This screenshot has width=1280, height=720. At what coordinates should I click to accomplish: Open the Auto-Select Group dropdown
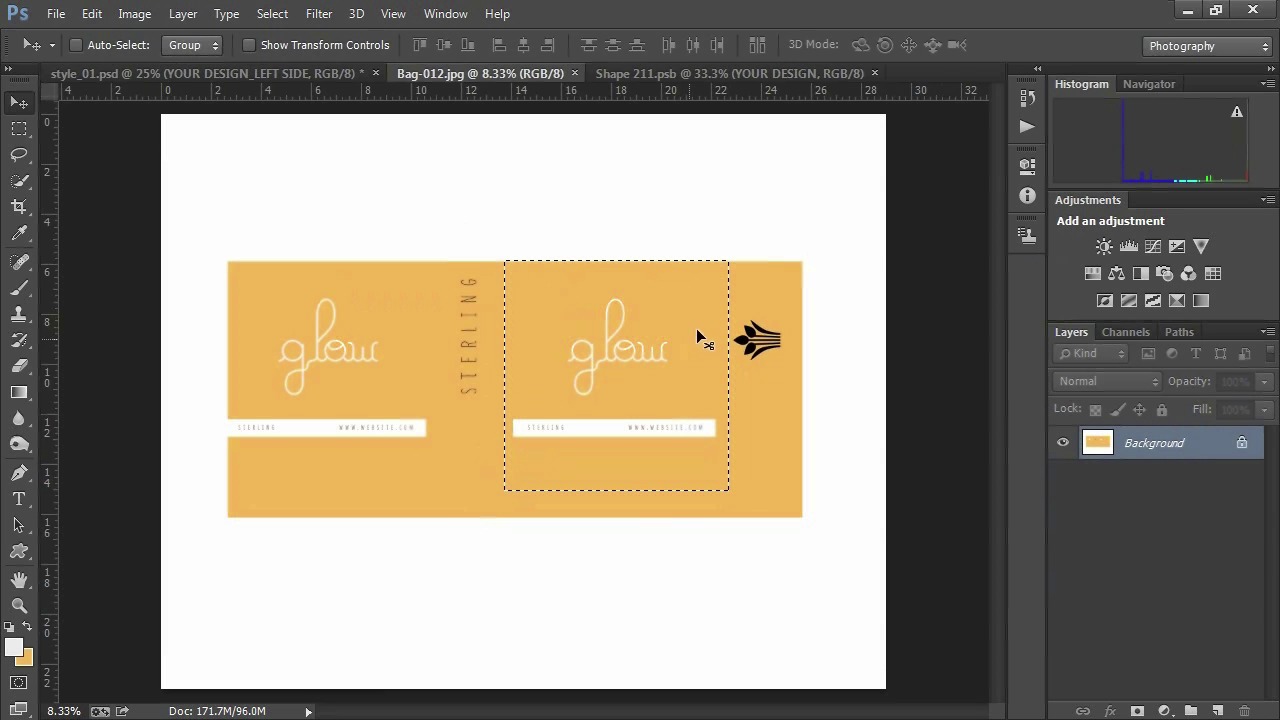click(193, 45)
